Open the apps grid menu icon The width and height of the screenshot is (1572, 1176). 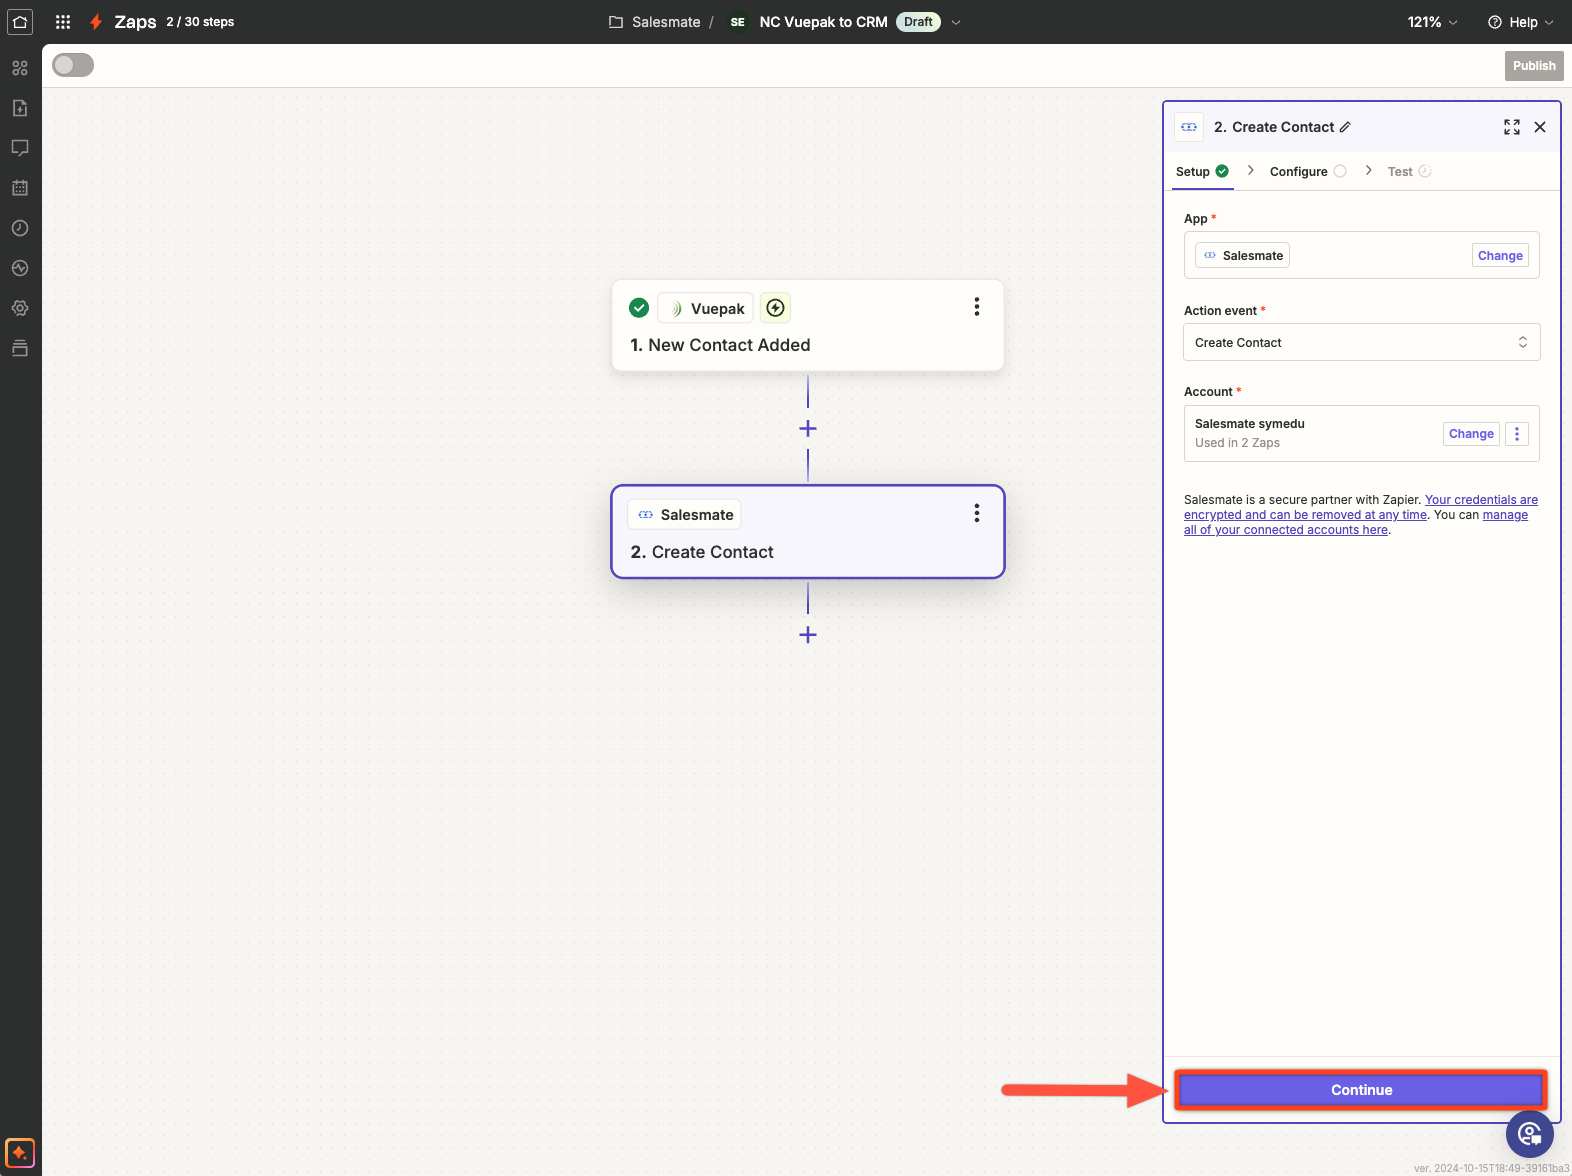click(63, 22)
